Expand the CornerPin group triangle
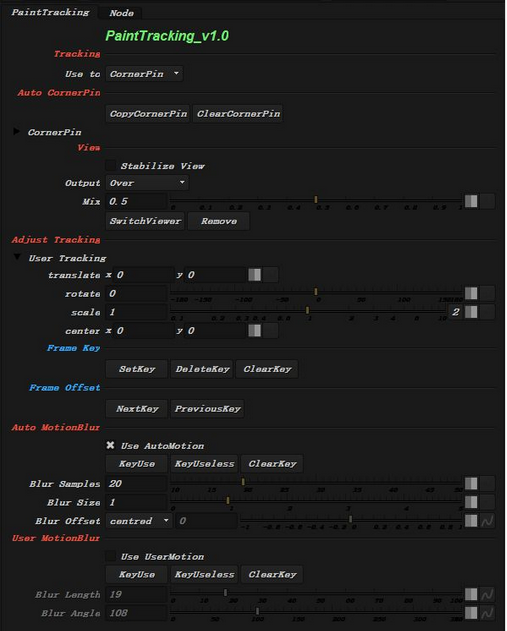The height and width of the screenshot is (631, 507). tap(16, 131)
